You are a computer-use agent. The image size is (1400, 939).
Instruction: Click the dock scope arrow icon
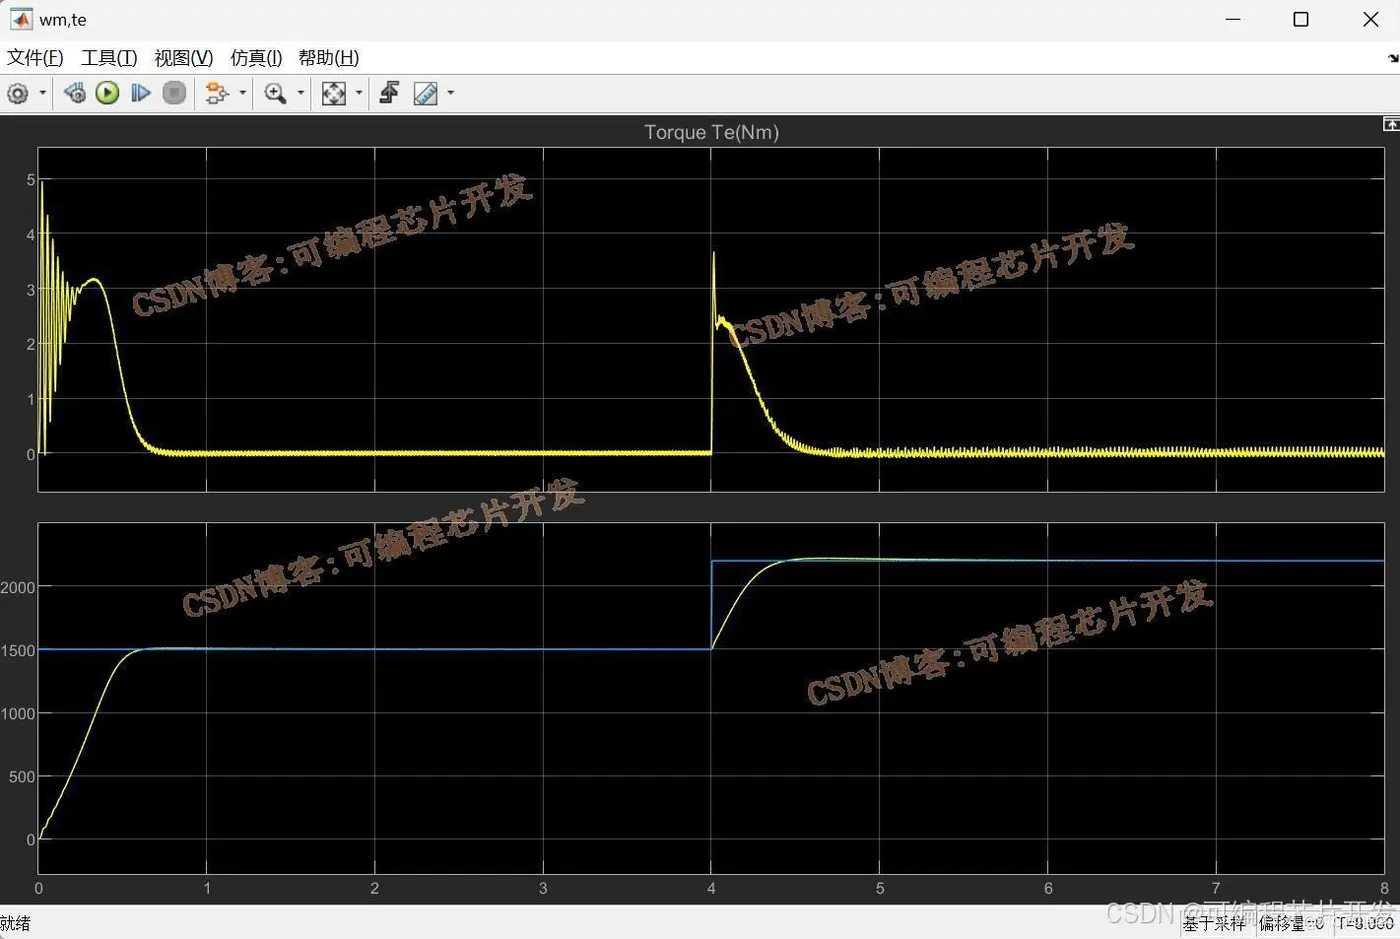click(x=1393, y=58)
